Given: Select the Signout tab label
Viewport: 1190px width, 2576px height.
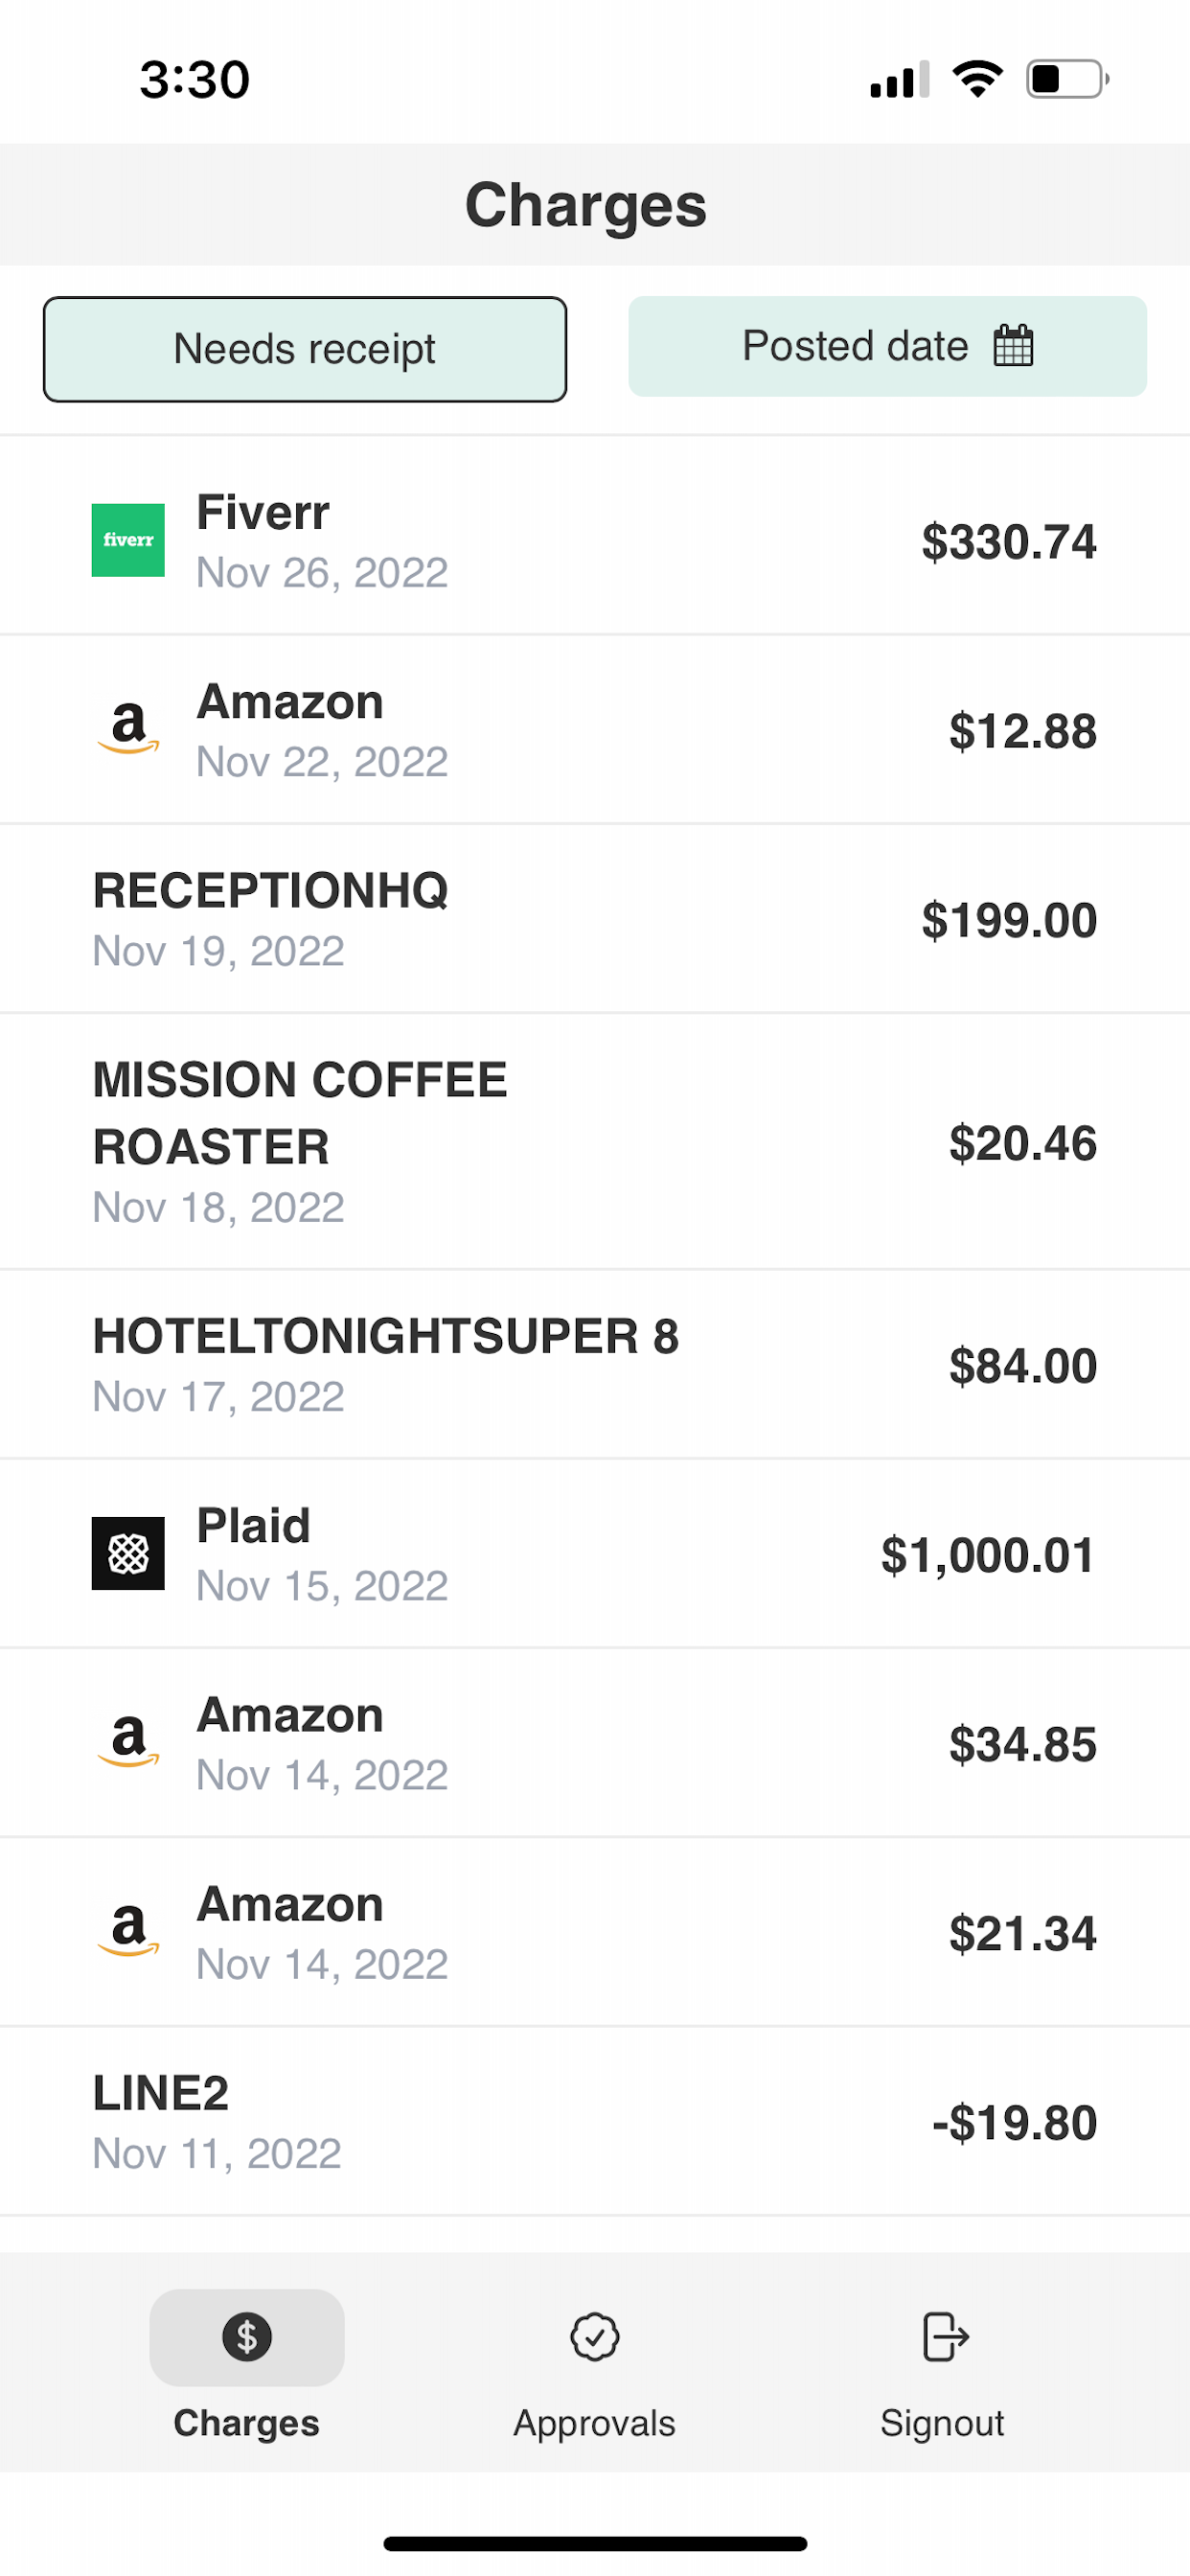Looking at the screenshot, I should coord(942,2422).
